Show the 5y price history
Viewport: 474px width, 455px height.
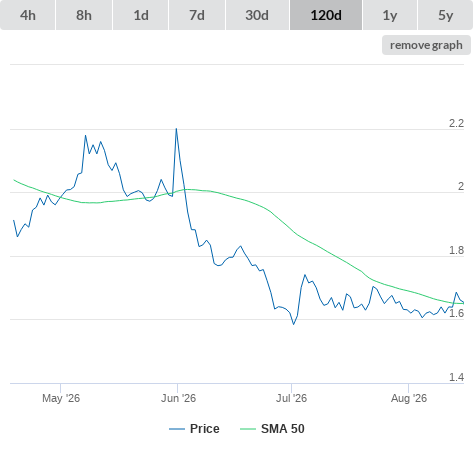445,15
